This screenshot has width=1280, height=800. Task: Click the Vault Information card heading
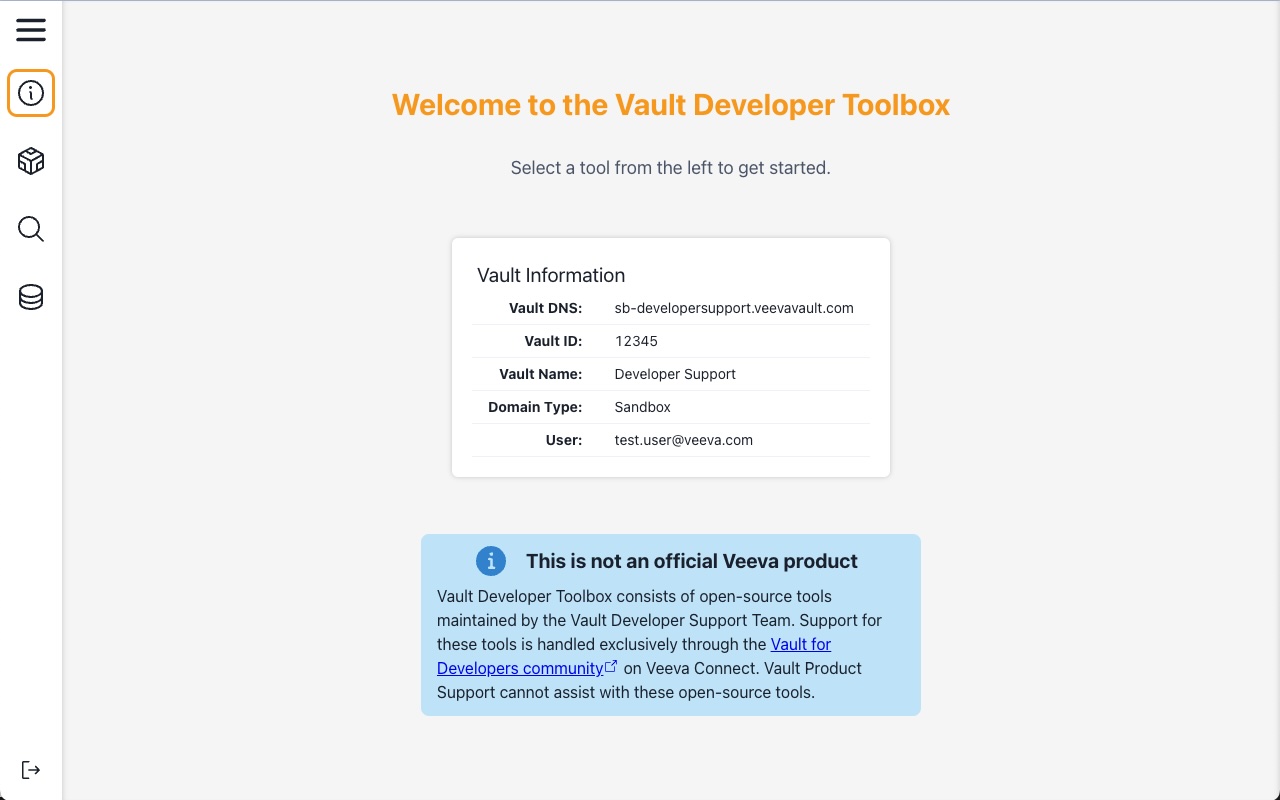click(x=551, y=275)
